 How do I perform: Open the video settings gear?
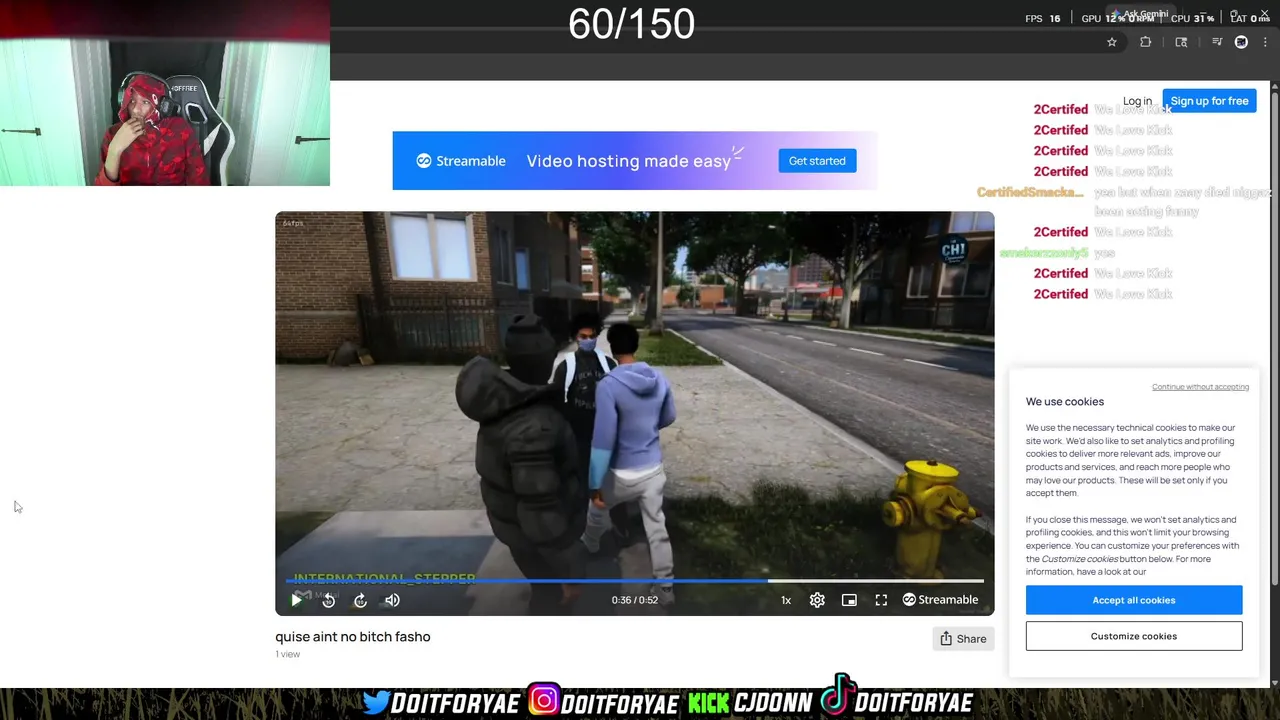tap(817, 600)
